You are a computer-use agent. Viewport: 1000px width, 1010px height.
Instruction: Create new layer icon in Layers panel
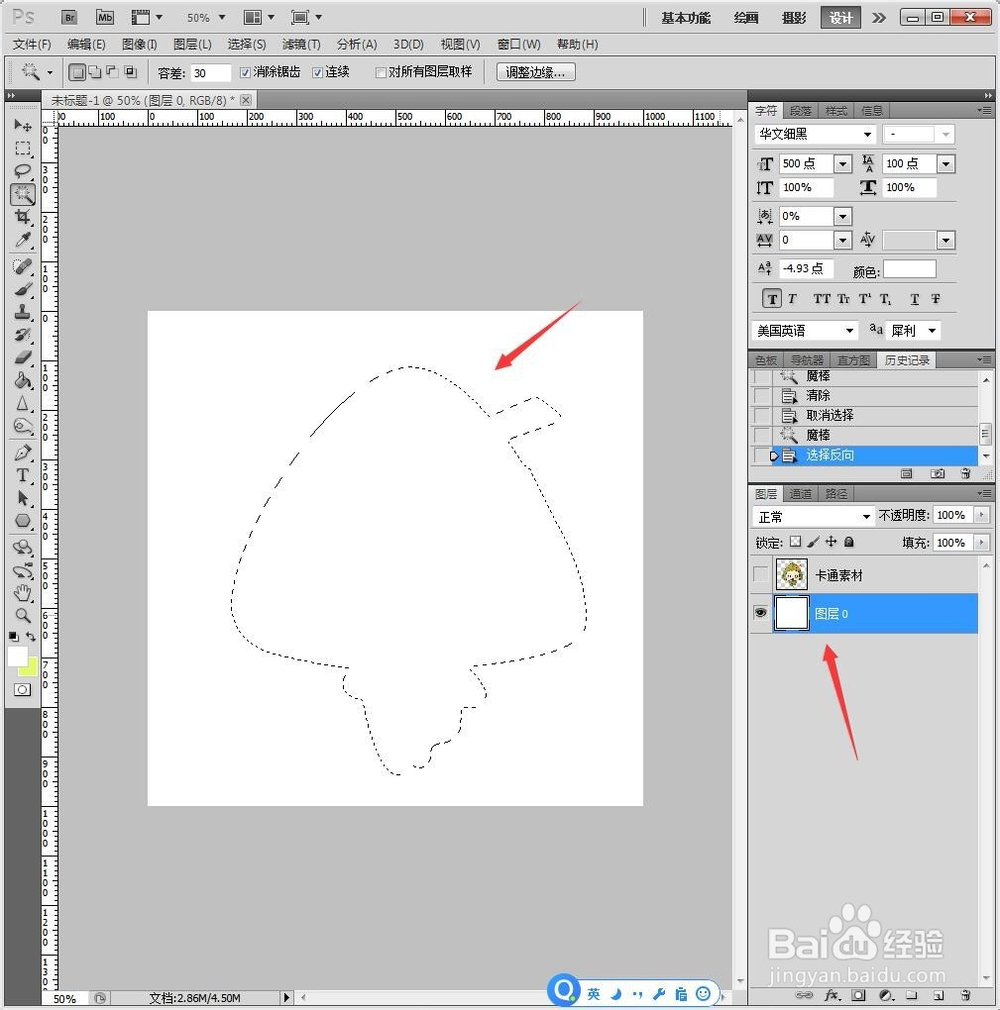[939, 995]
